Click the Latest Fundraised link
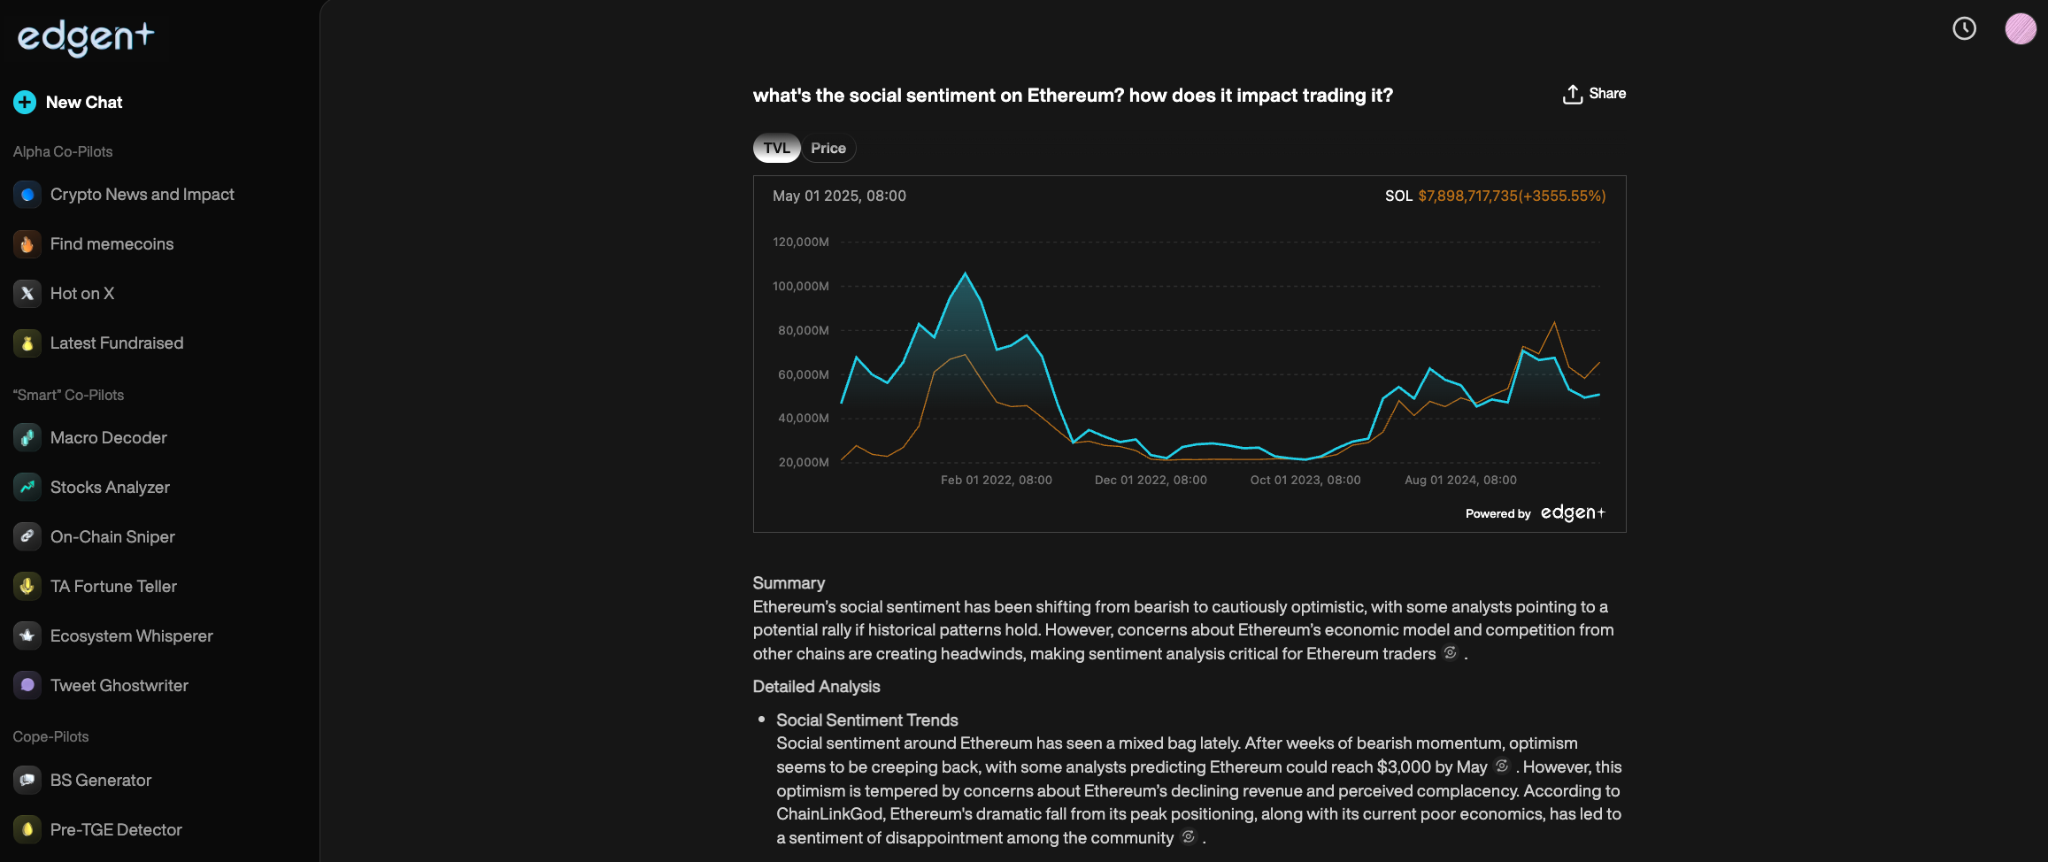The width and height of the screenshot is (2048, 862). coord(116,343)
